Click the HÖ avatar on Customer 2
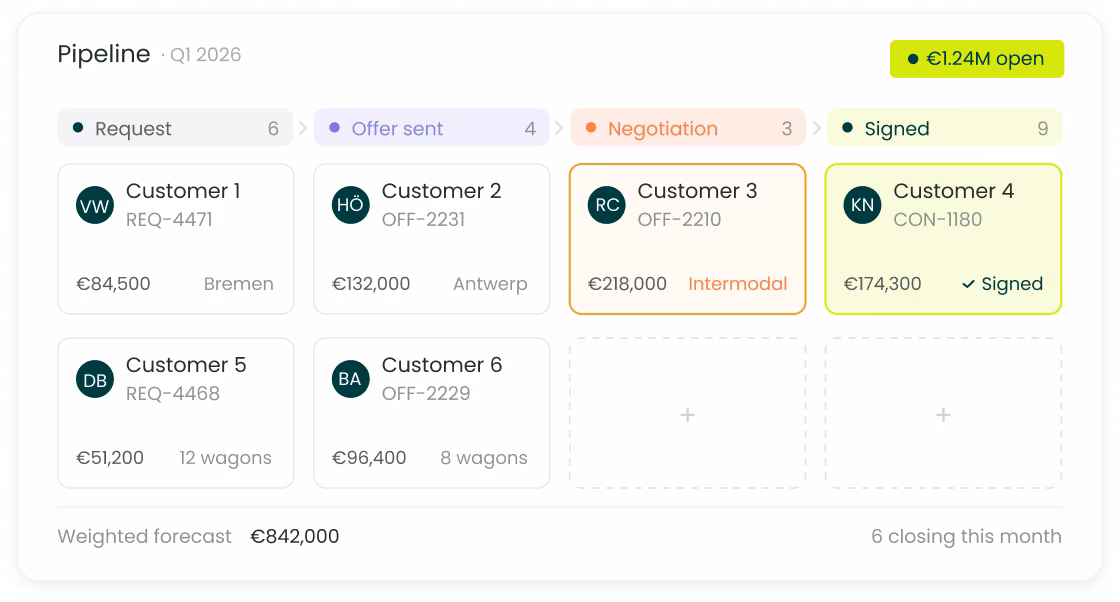 (x=351, y=205)
